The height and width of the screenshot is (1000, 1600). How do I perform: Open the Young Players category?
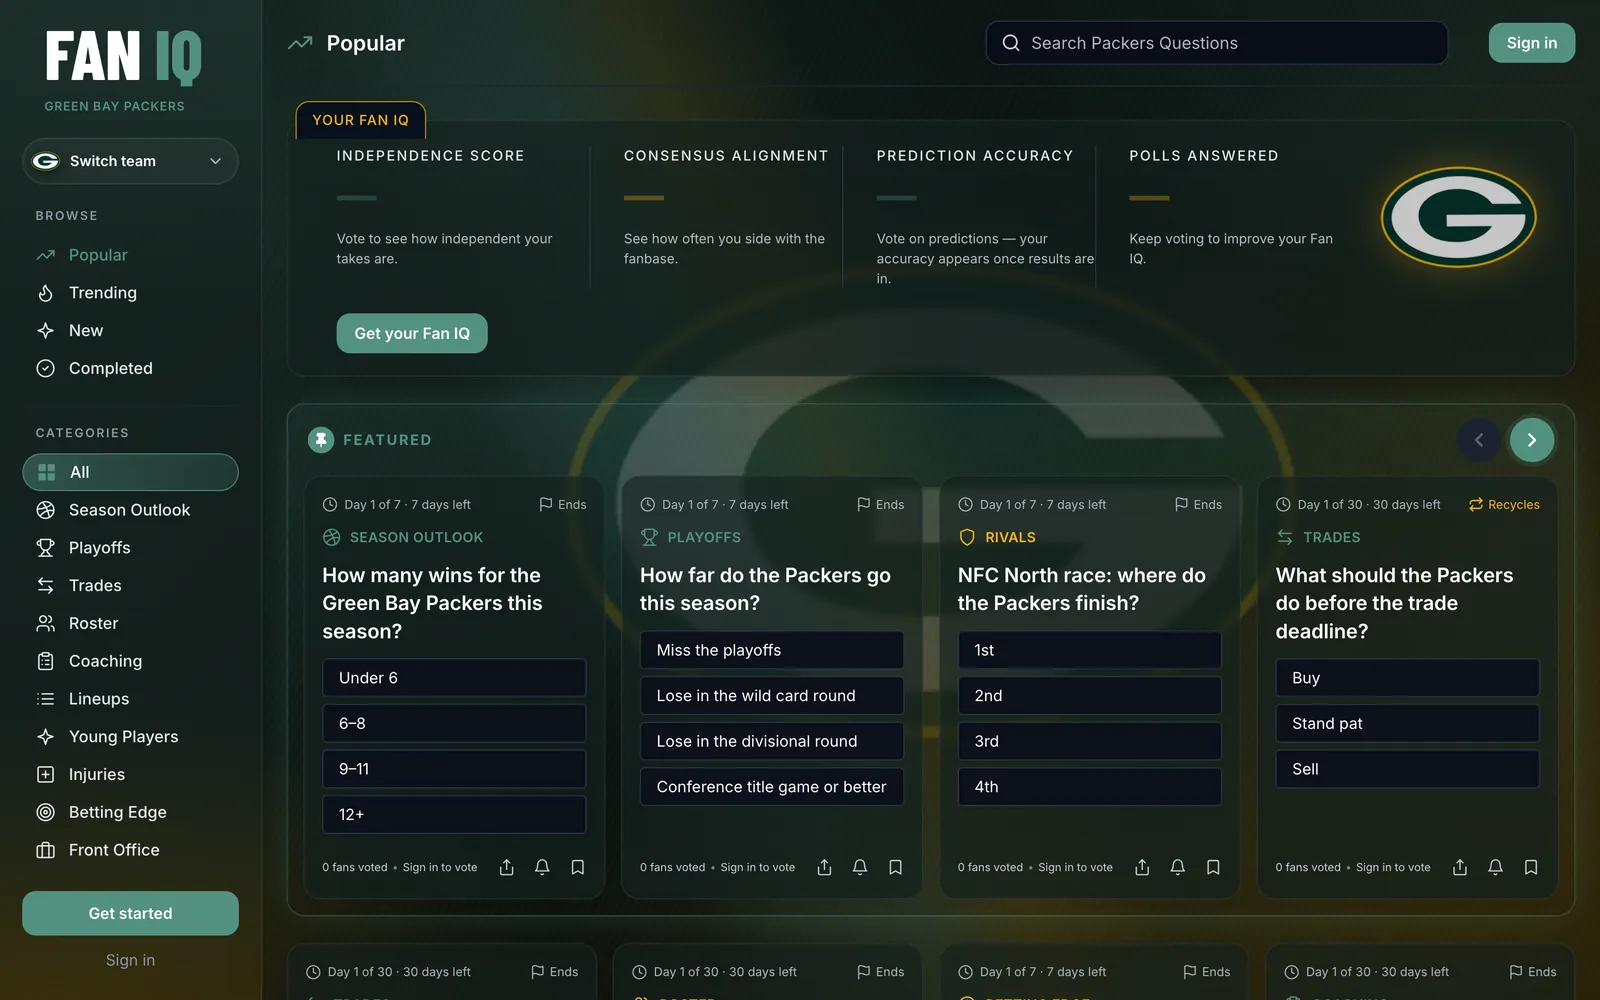coord(130,737)
